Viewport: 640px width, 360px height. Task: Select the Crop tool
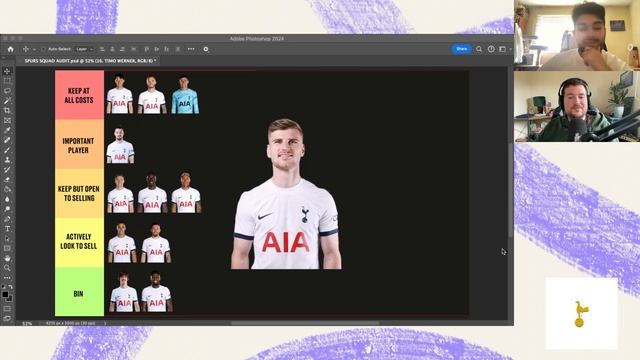coord(7,111)
